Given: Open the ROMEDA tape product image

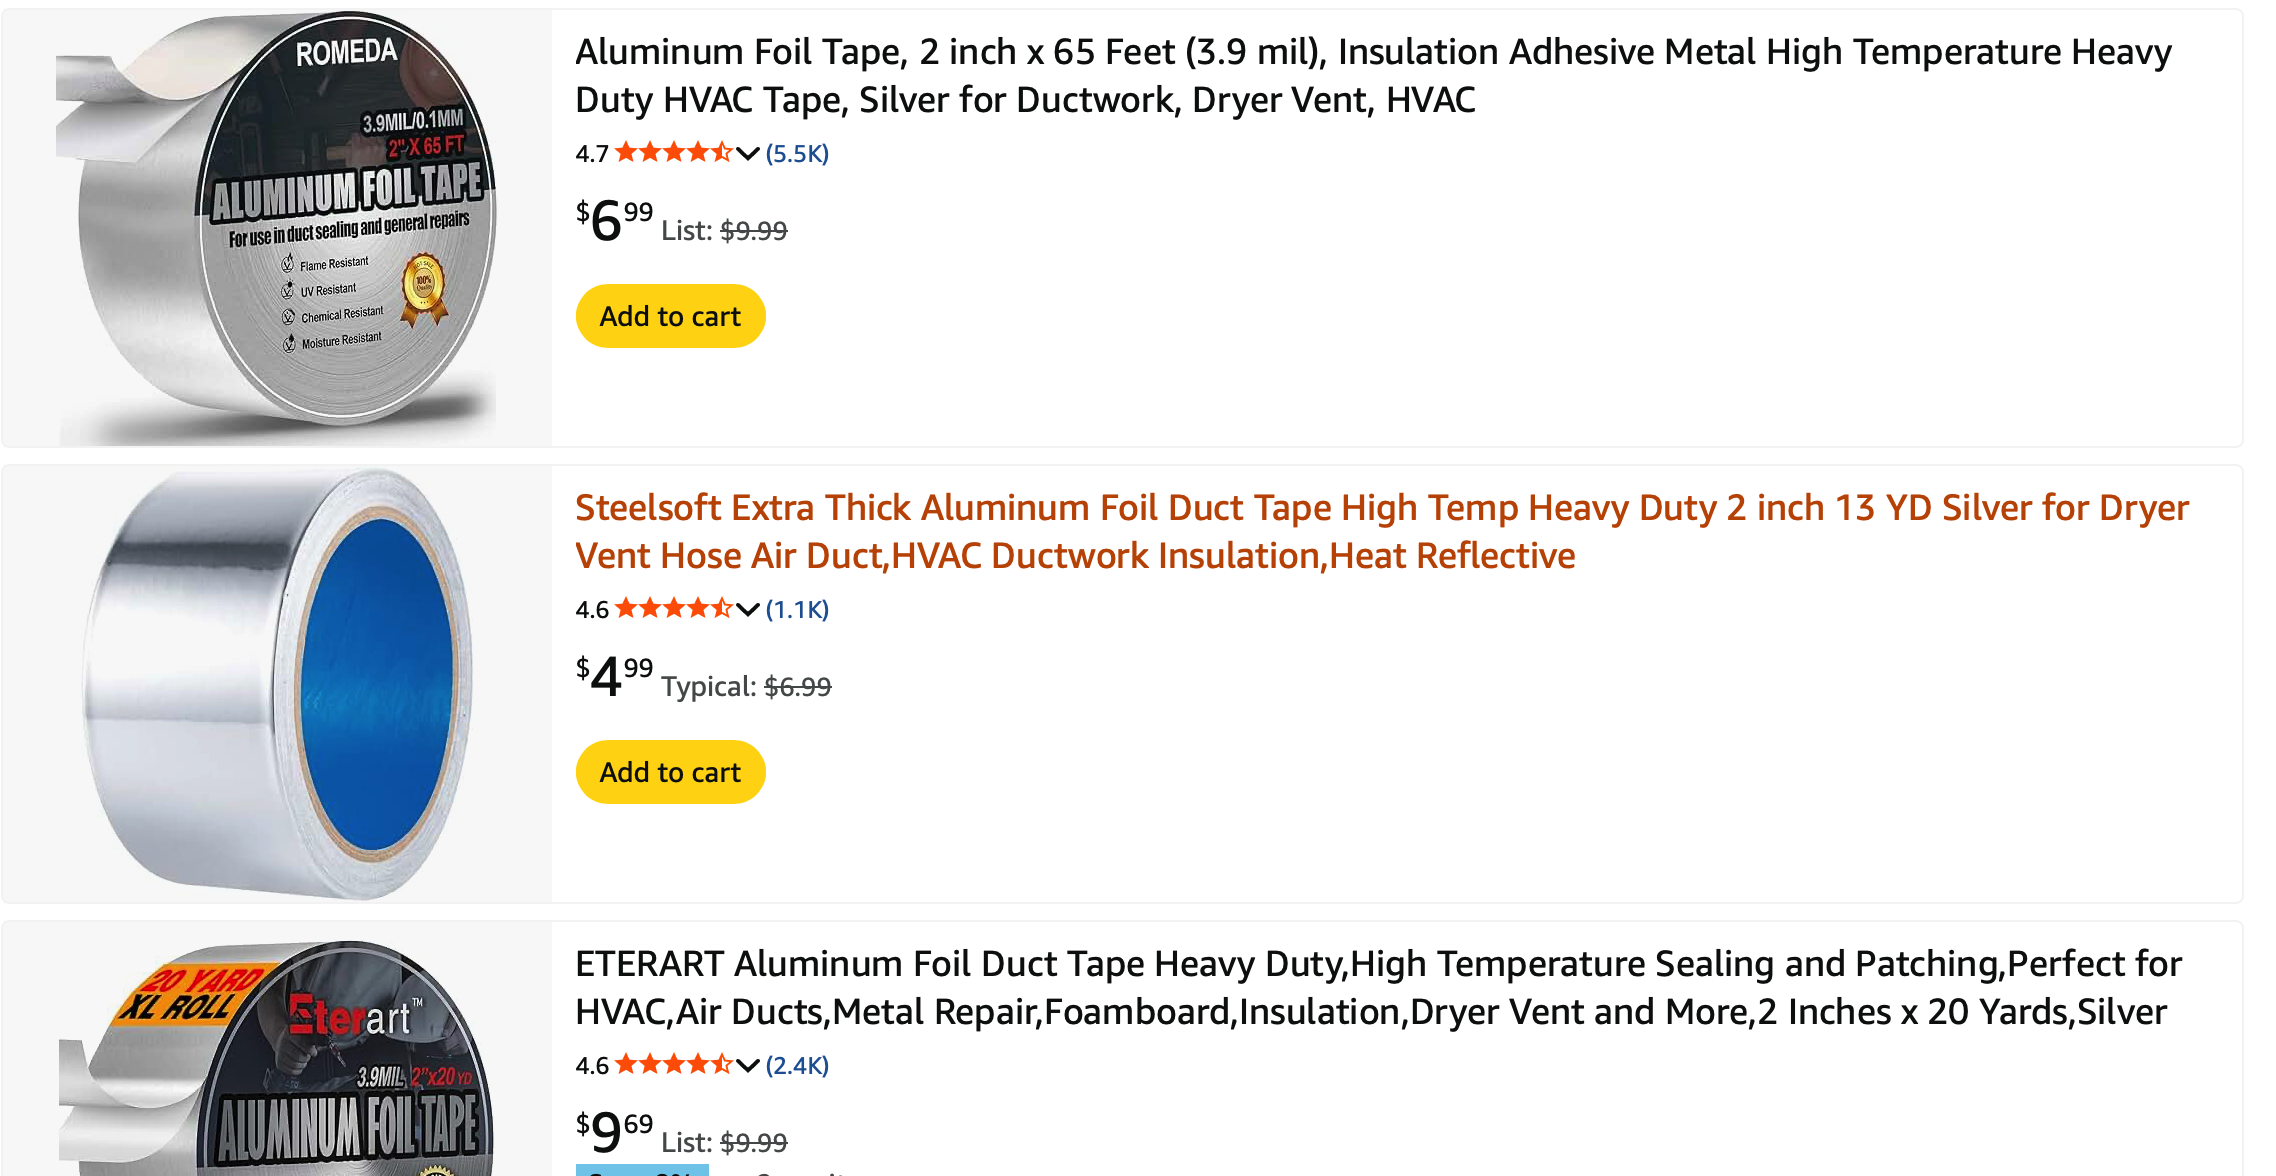Looking at the screenshot, I should tap(277, 228).
